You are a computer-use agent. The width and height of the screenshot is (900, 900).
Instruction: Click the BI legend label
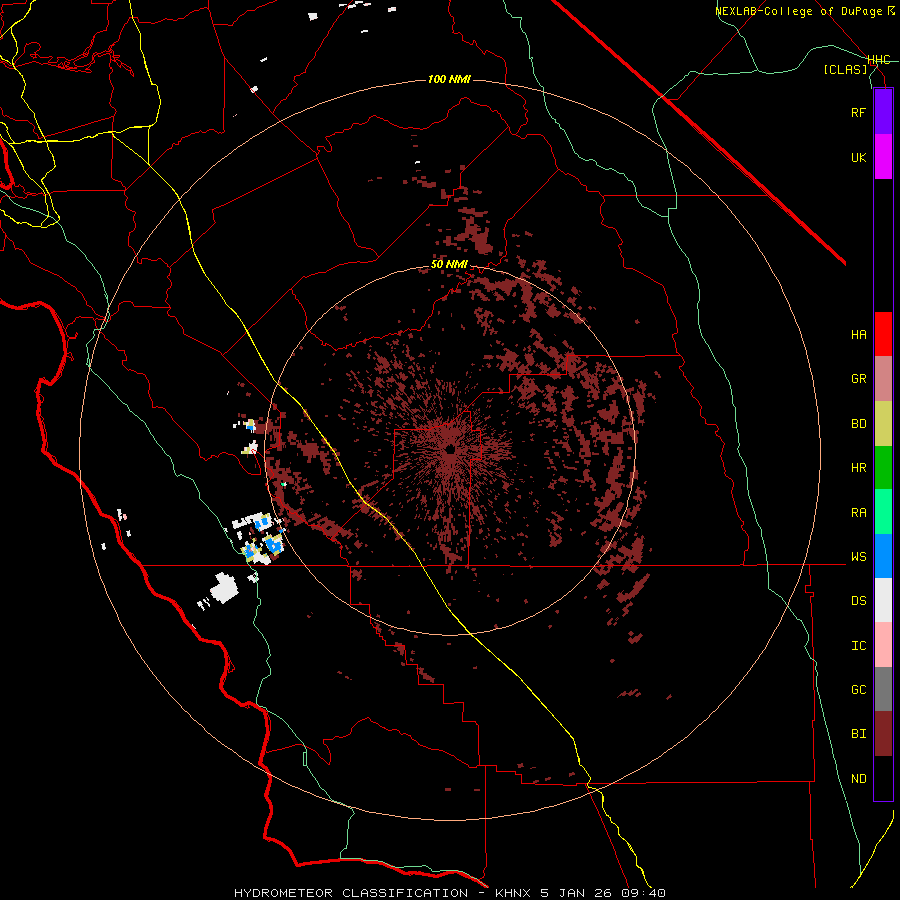click(858, 734)
